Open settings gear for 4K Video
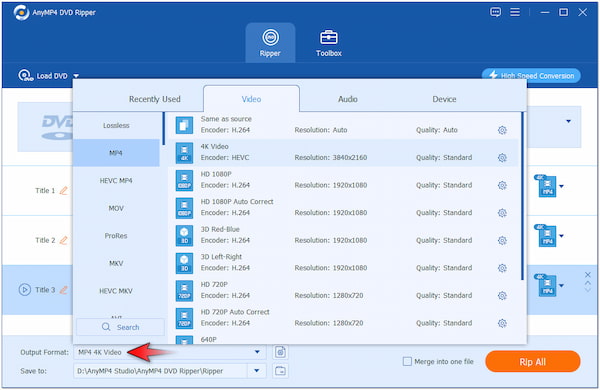Image resolution: width=600 pixels, height=390 pixels. [x=502, y=158]
